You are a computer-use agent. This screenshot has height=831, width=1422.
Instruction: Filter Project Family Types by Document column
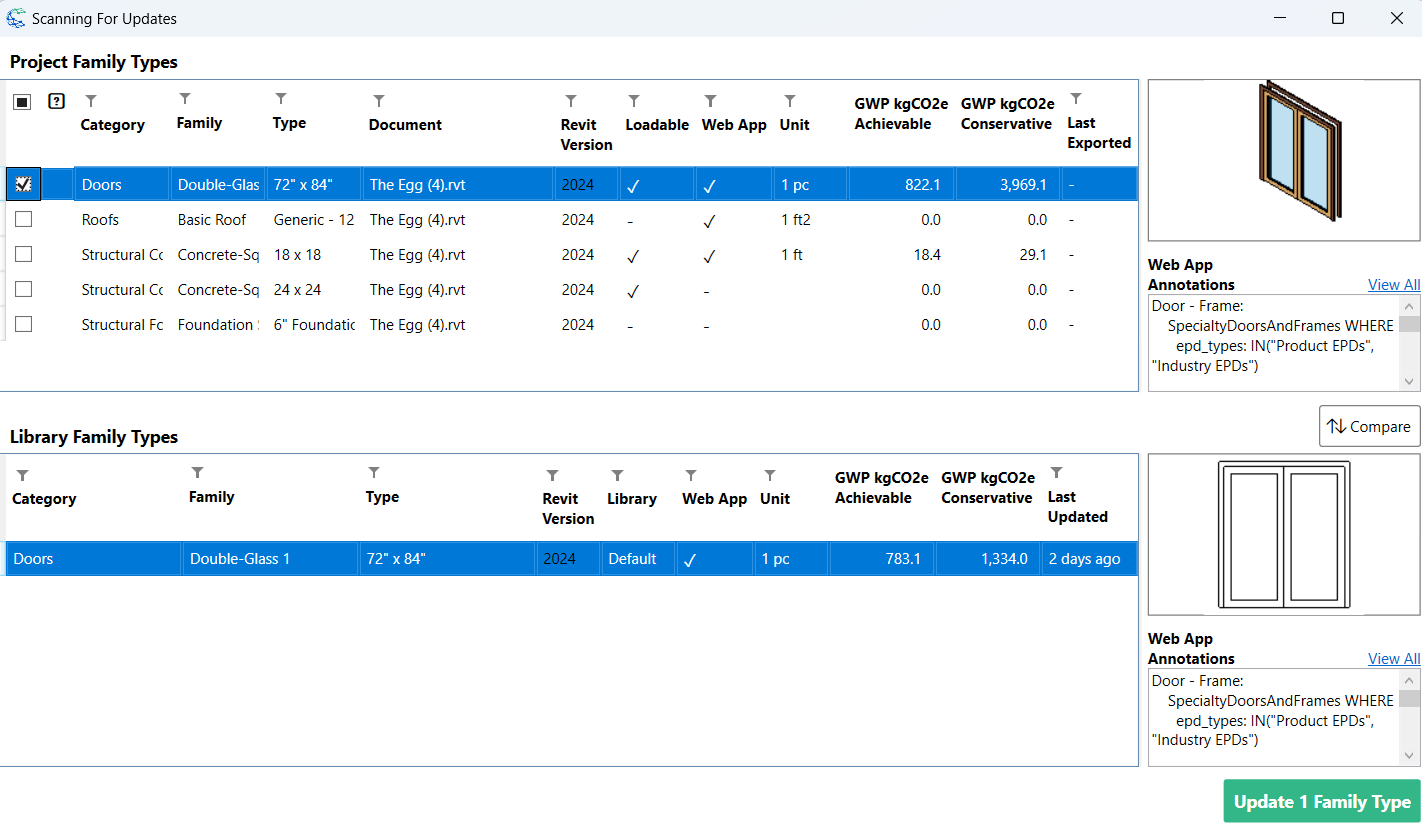[x=379, y=101]
